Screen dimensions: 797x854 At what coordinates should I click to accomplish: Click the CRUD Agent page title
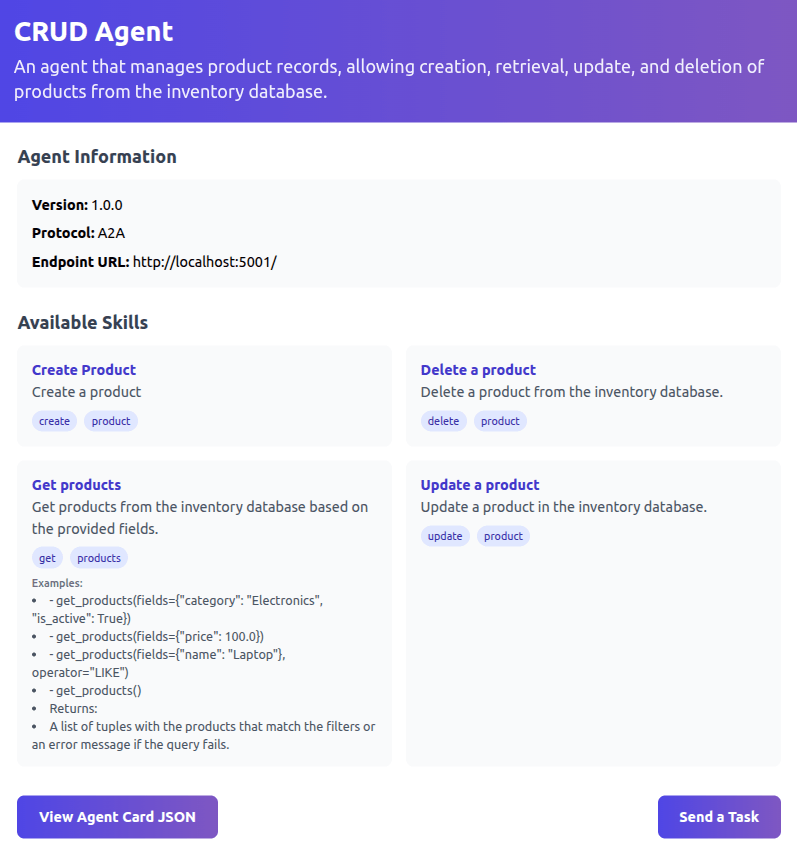pos(94,31)
